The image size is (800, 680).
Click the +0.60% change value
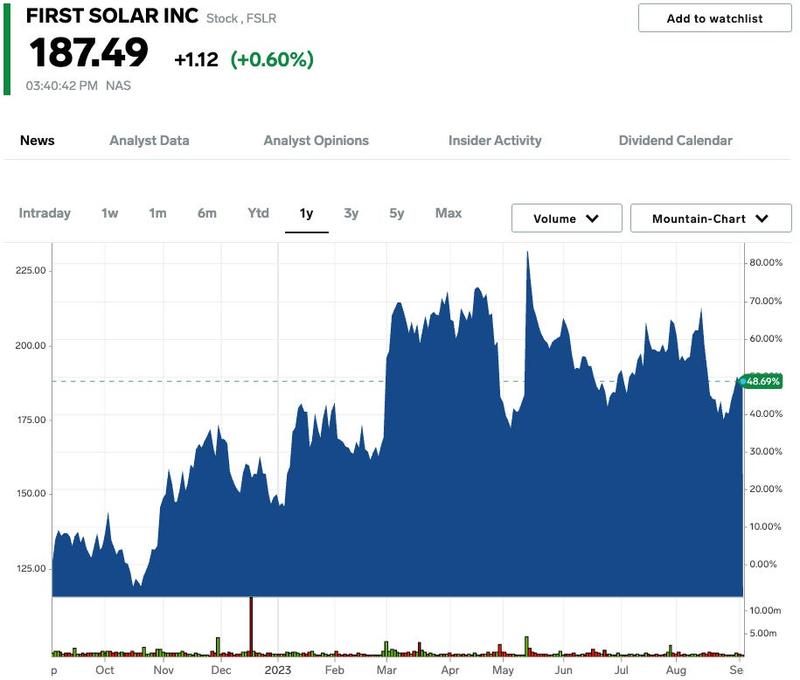point(272,60)
